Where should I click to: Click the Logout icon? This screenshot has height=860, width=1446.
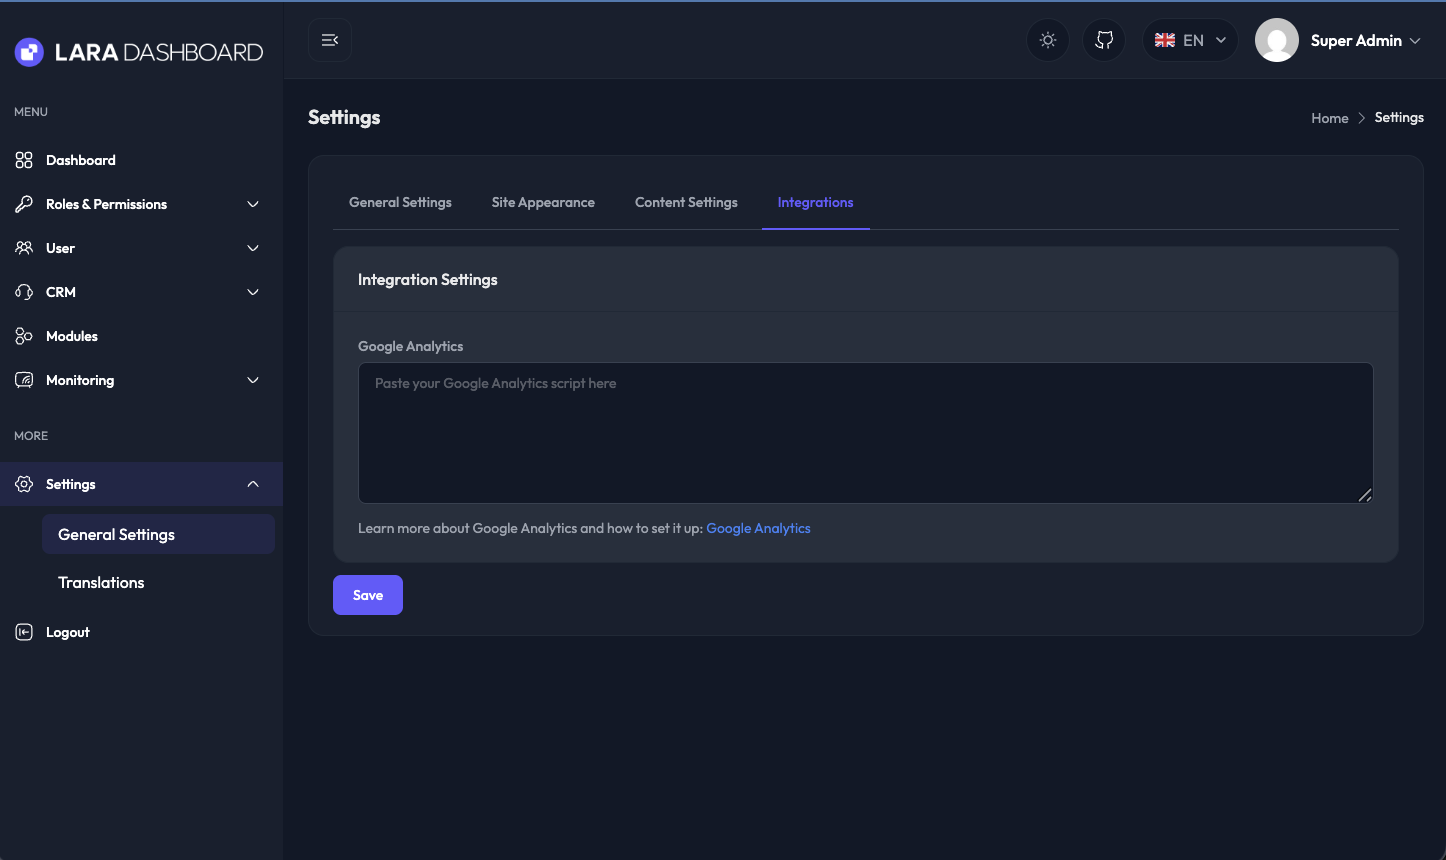[x=24, y=632]
